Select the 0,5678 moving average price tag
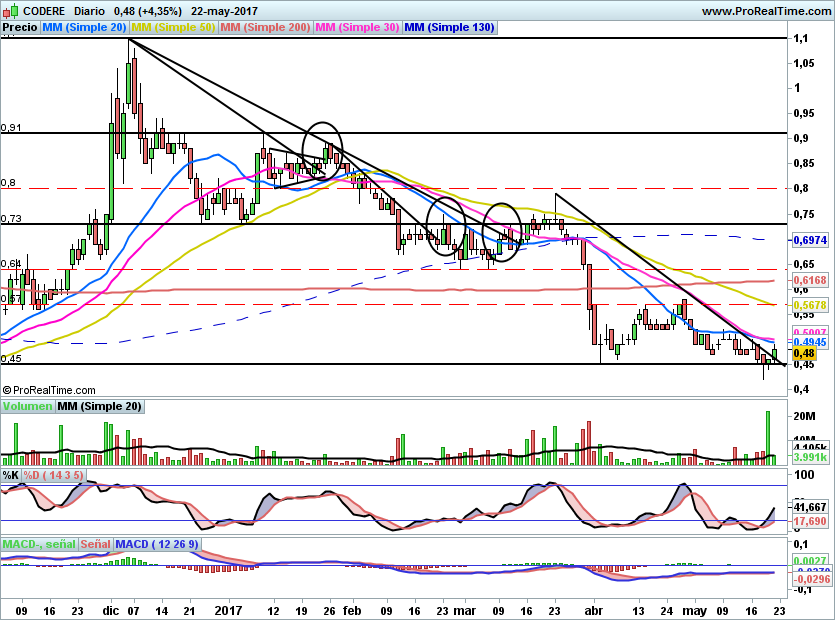 pos(809,305)
